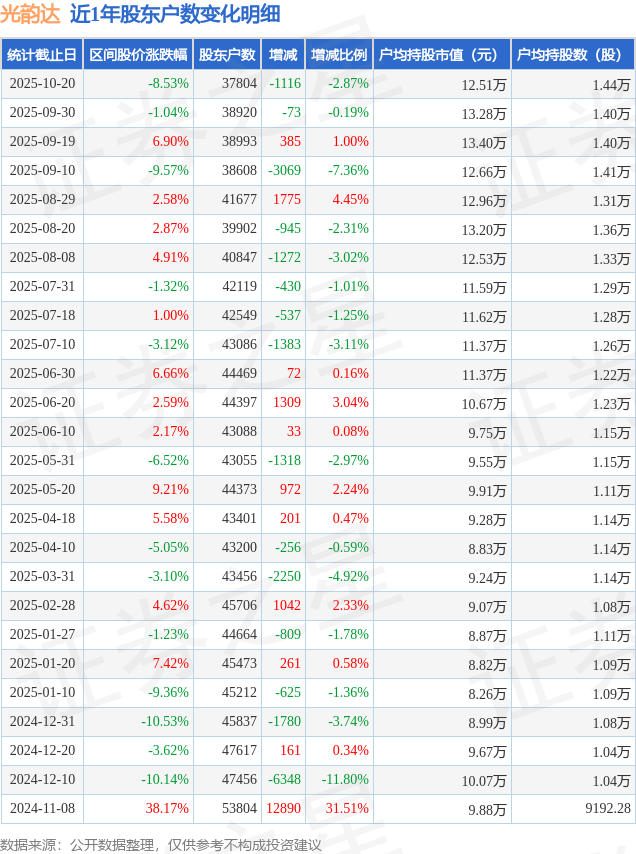Click the 12890 shareholder increase value

pyautogui.click(x=283, y=808)
